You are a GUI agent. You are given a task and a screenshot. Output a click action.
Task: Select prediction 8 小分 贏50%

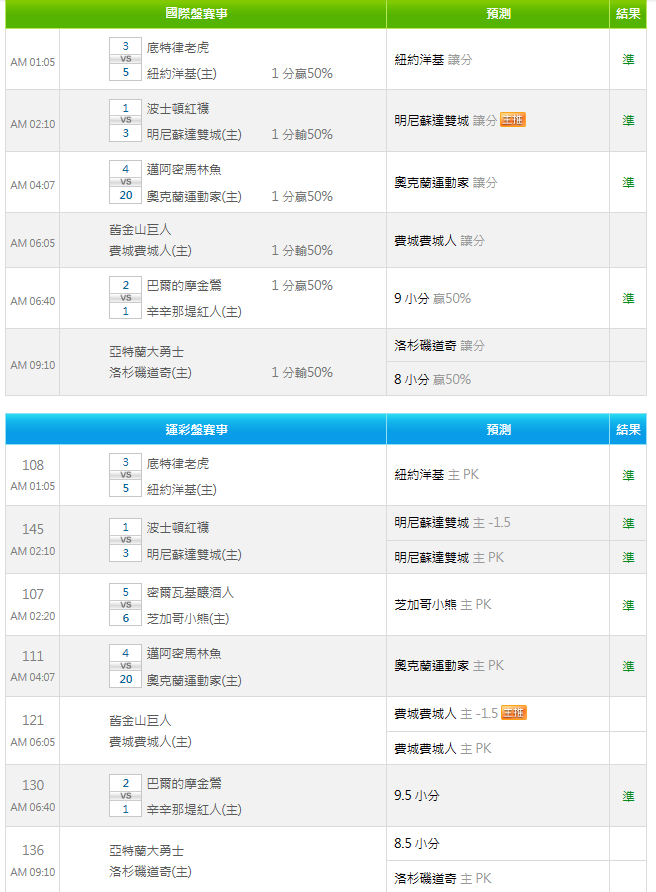coord(432,379)
